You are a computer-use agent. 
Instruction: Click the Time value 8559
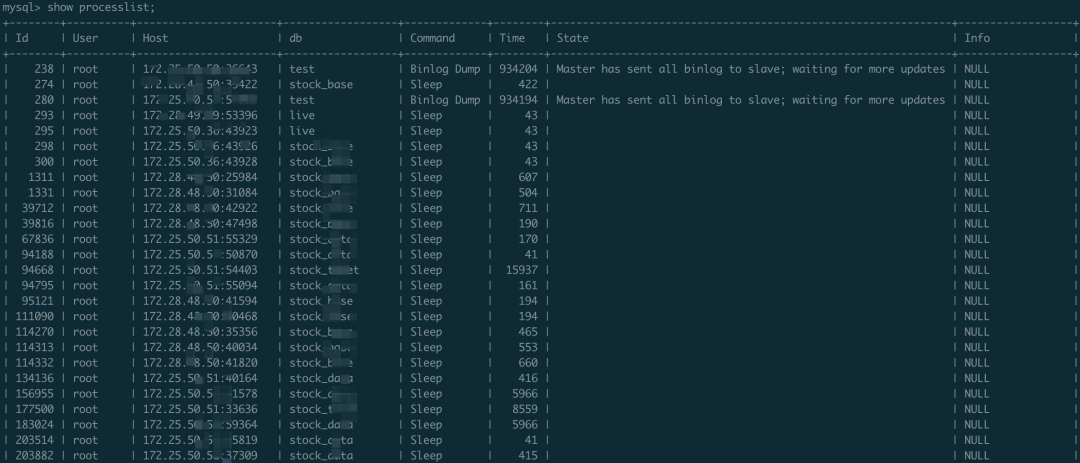tap(524, 409)
